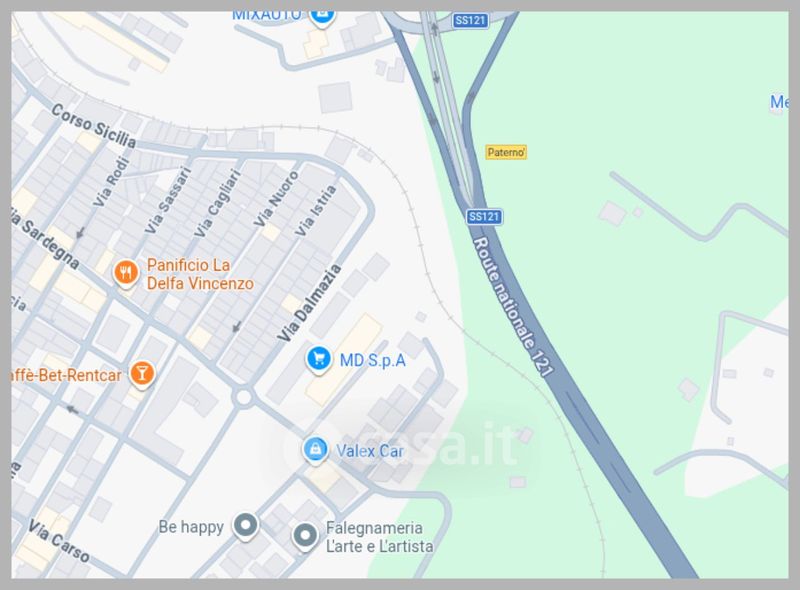The width and height of the screenshot is (800, 590).
Task: Click the roundabout below Via Dalmazia
Action: [x=243, y=397]
